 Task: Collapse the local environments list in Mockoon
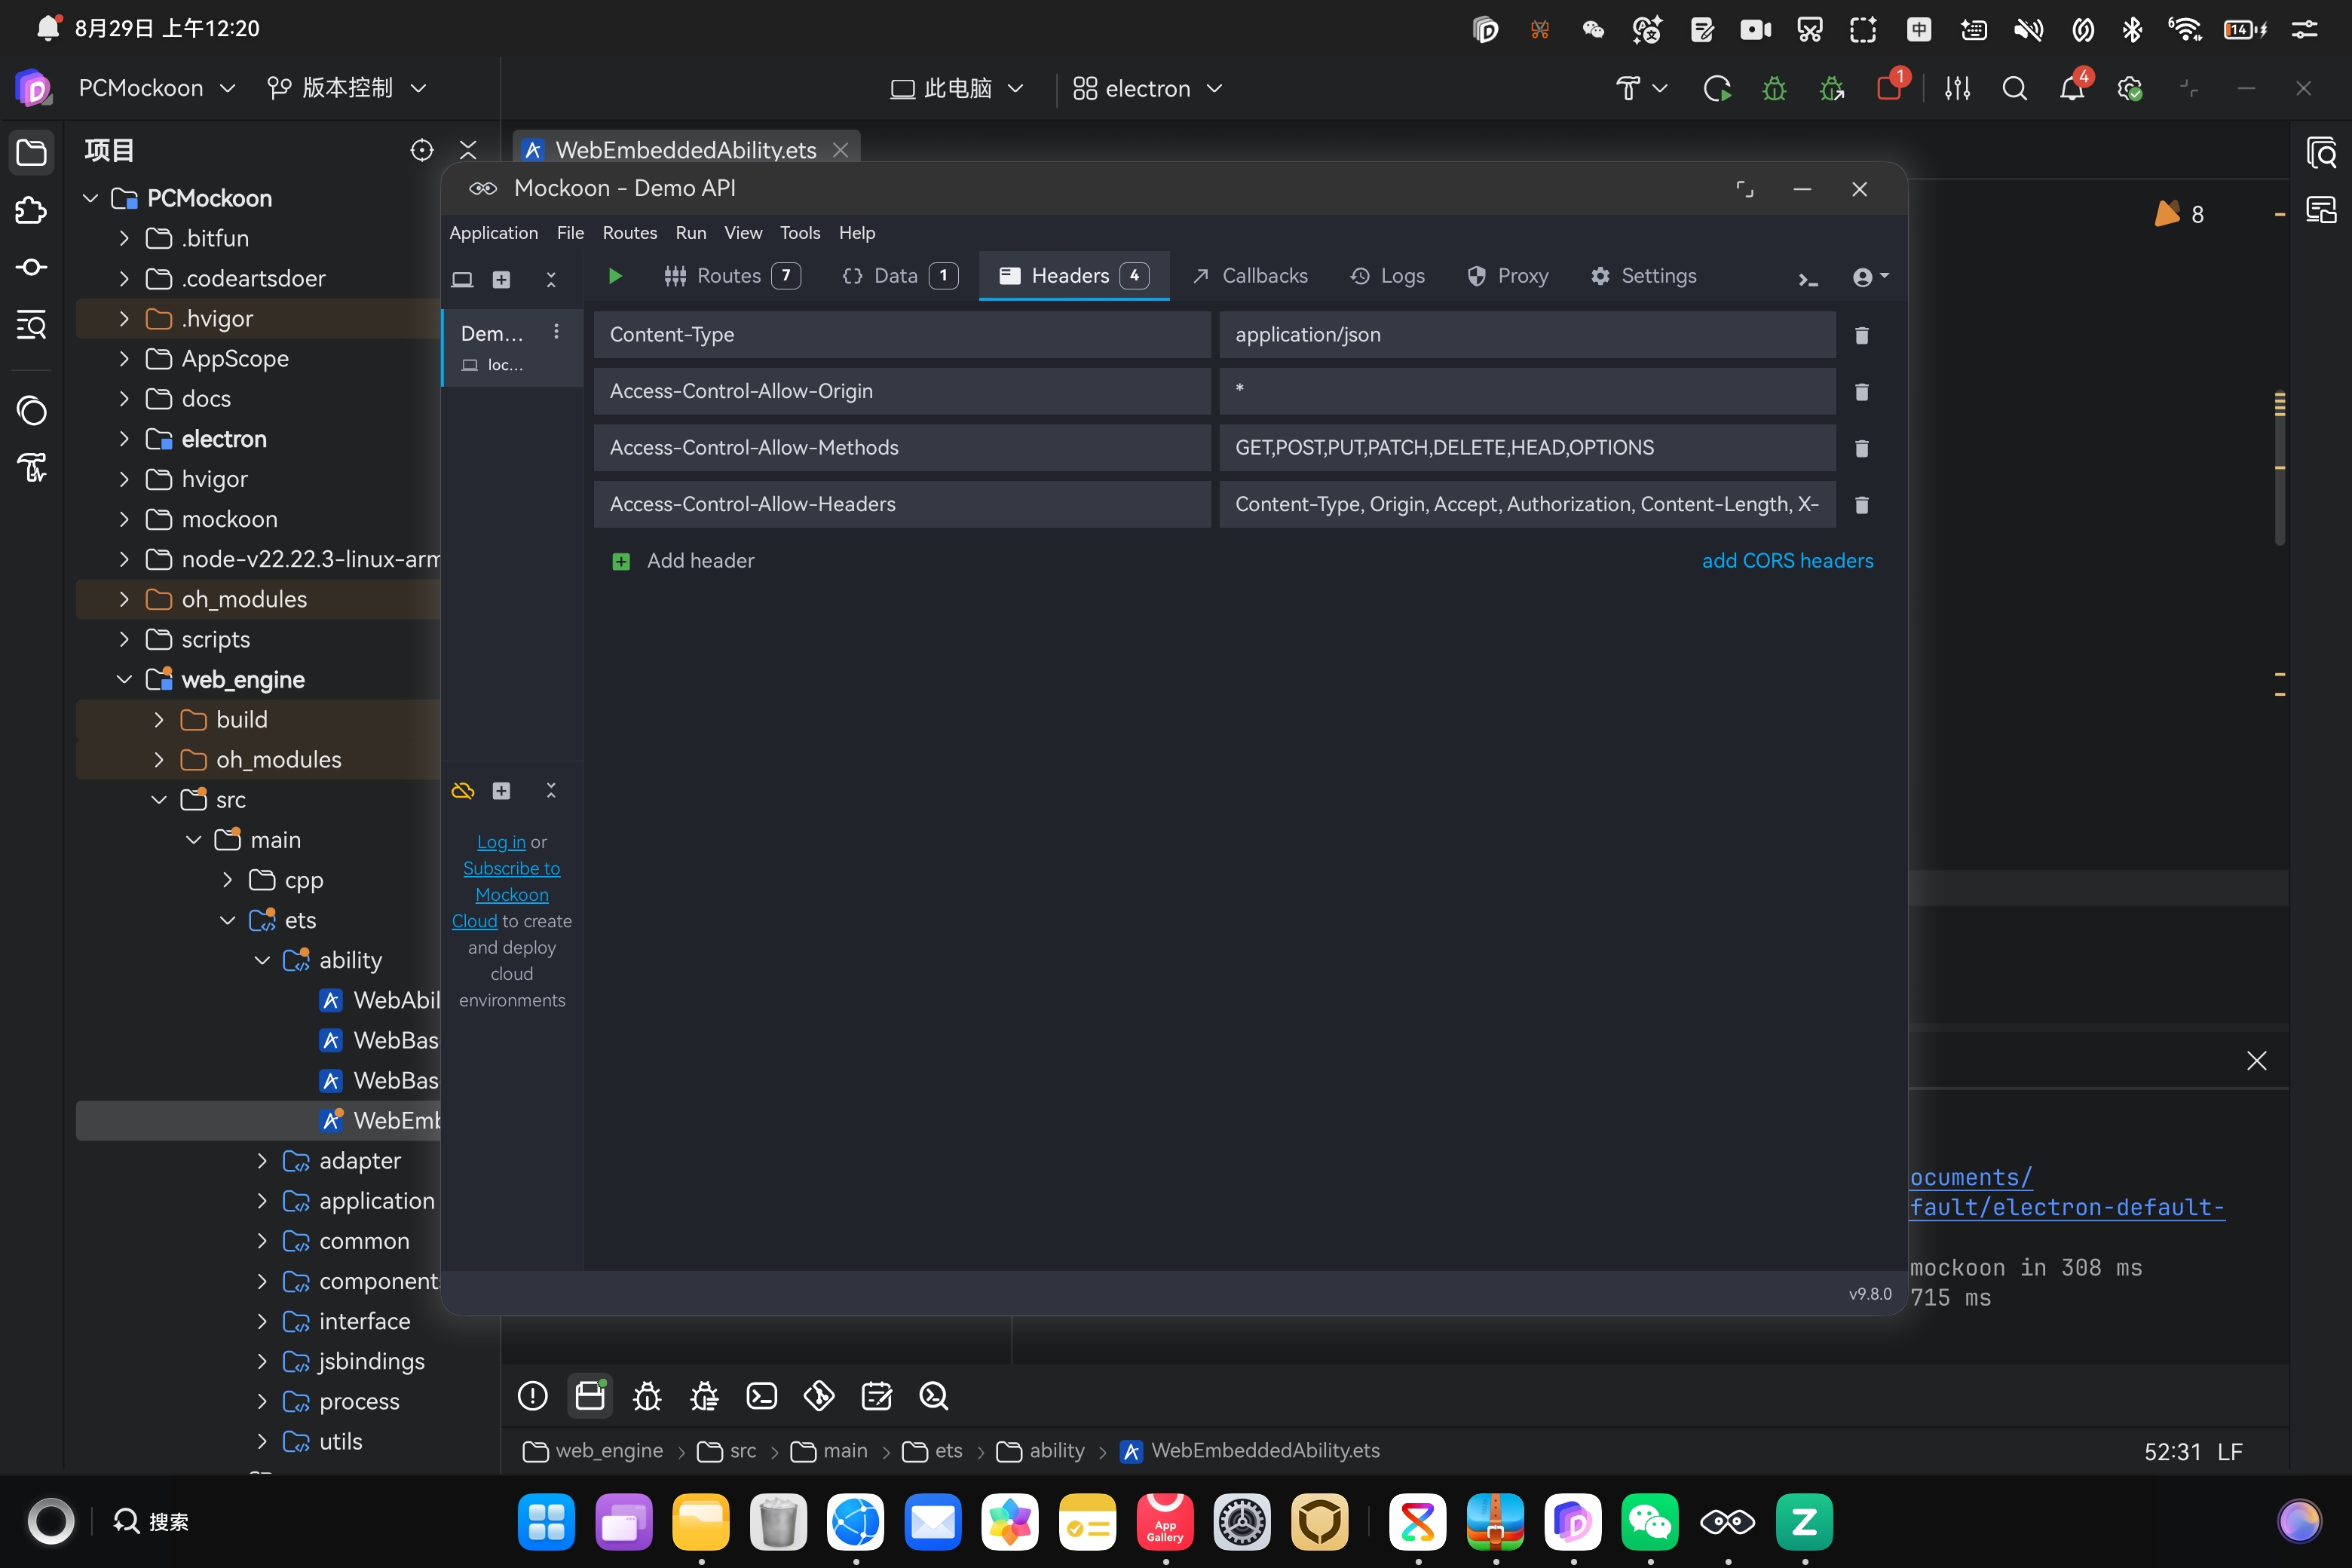coord(551,280)
